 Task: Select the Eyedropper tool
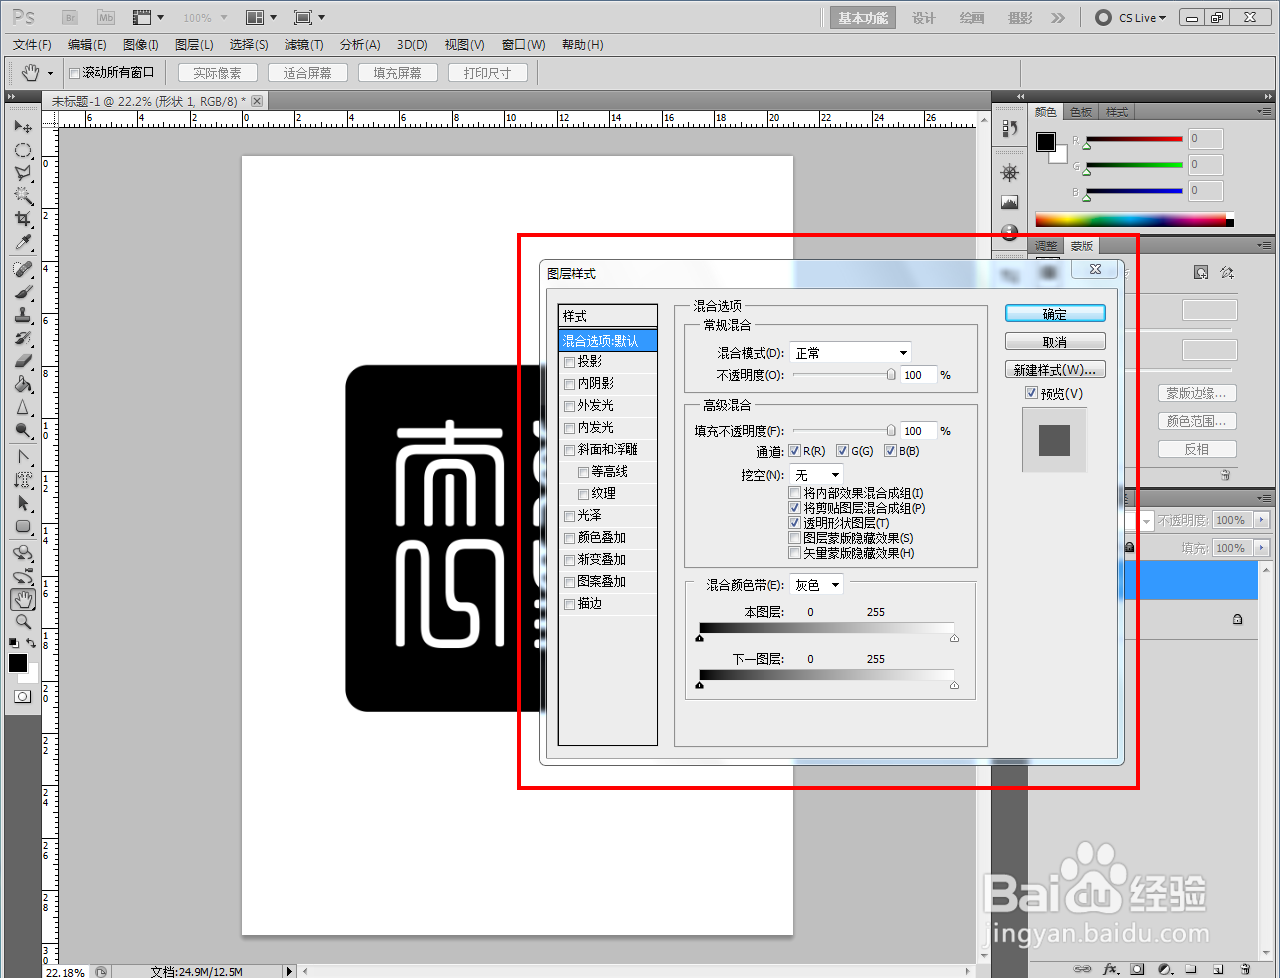[x=23, y=242]
